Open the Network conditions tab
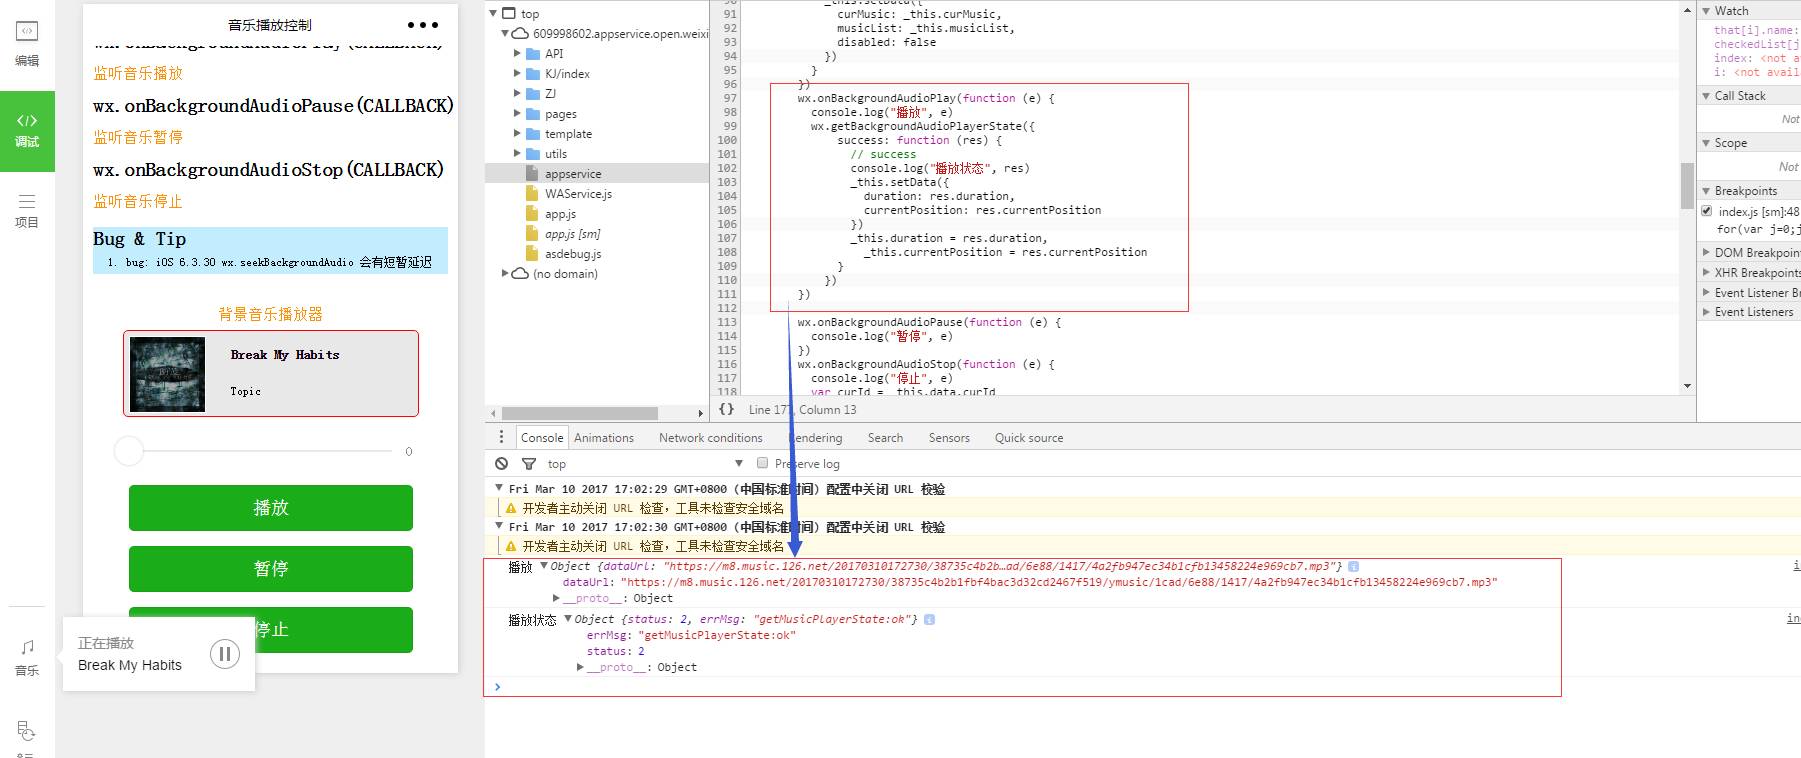This screenshot has width=1801, height=758. point(710,438)
